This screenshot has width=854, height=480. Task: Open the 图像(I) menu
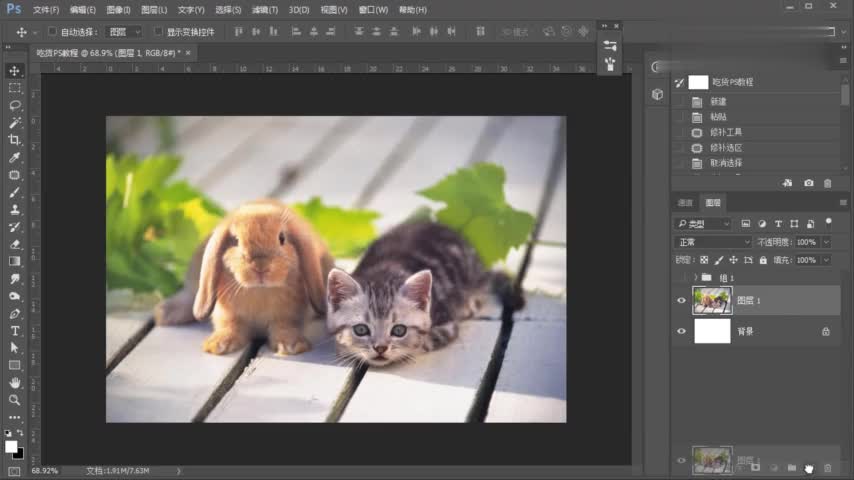point(119,9)
